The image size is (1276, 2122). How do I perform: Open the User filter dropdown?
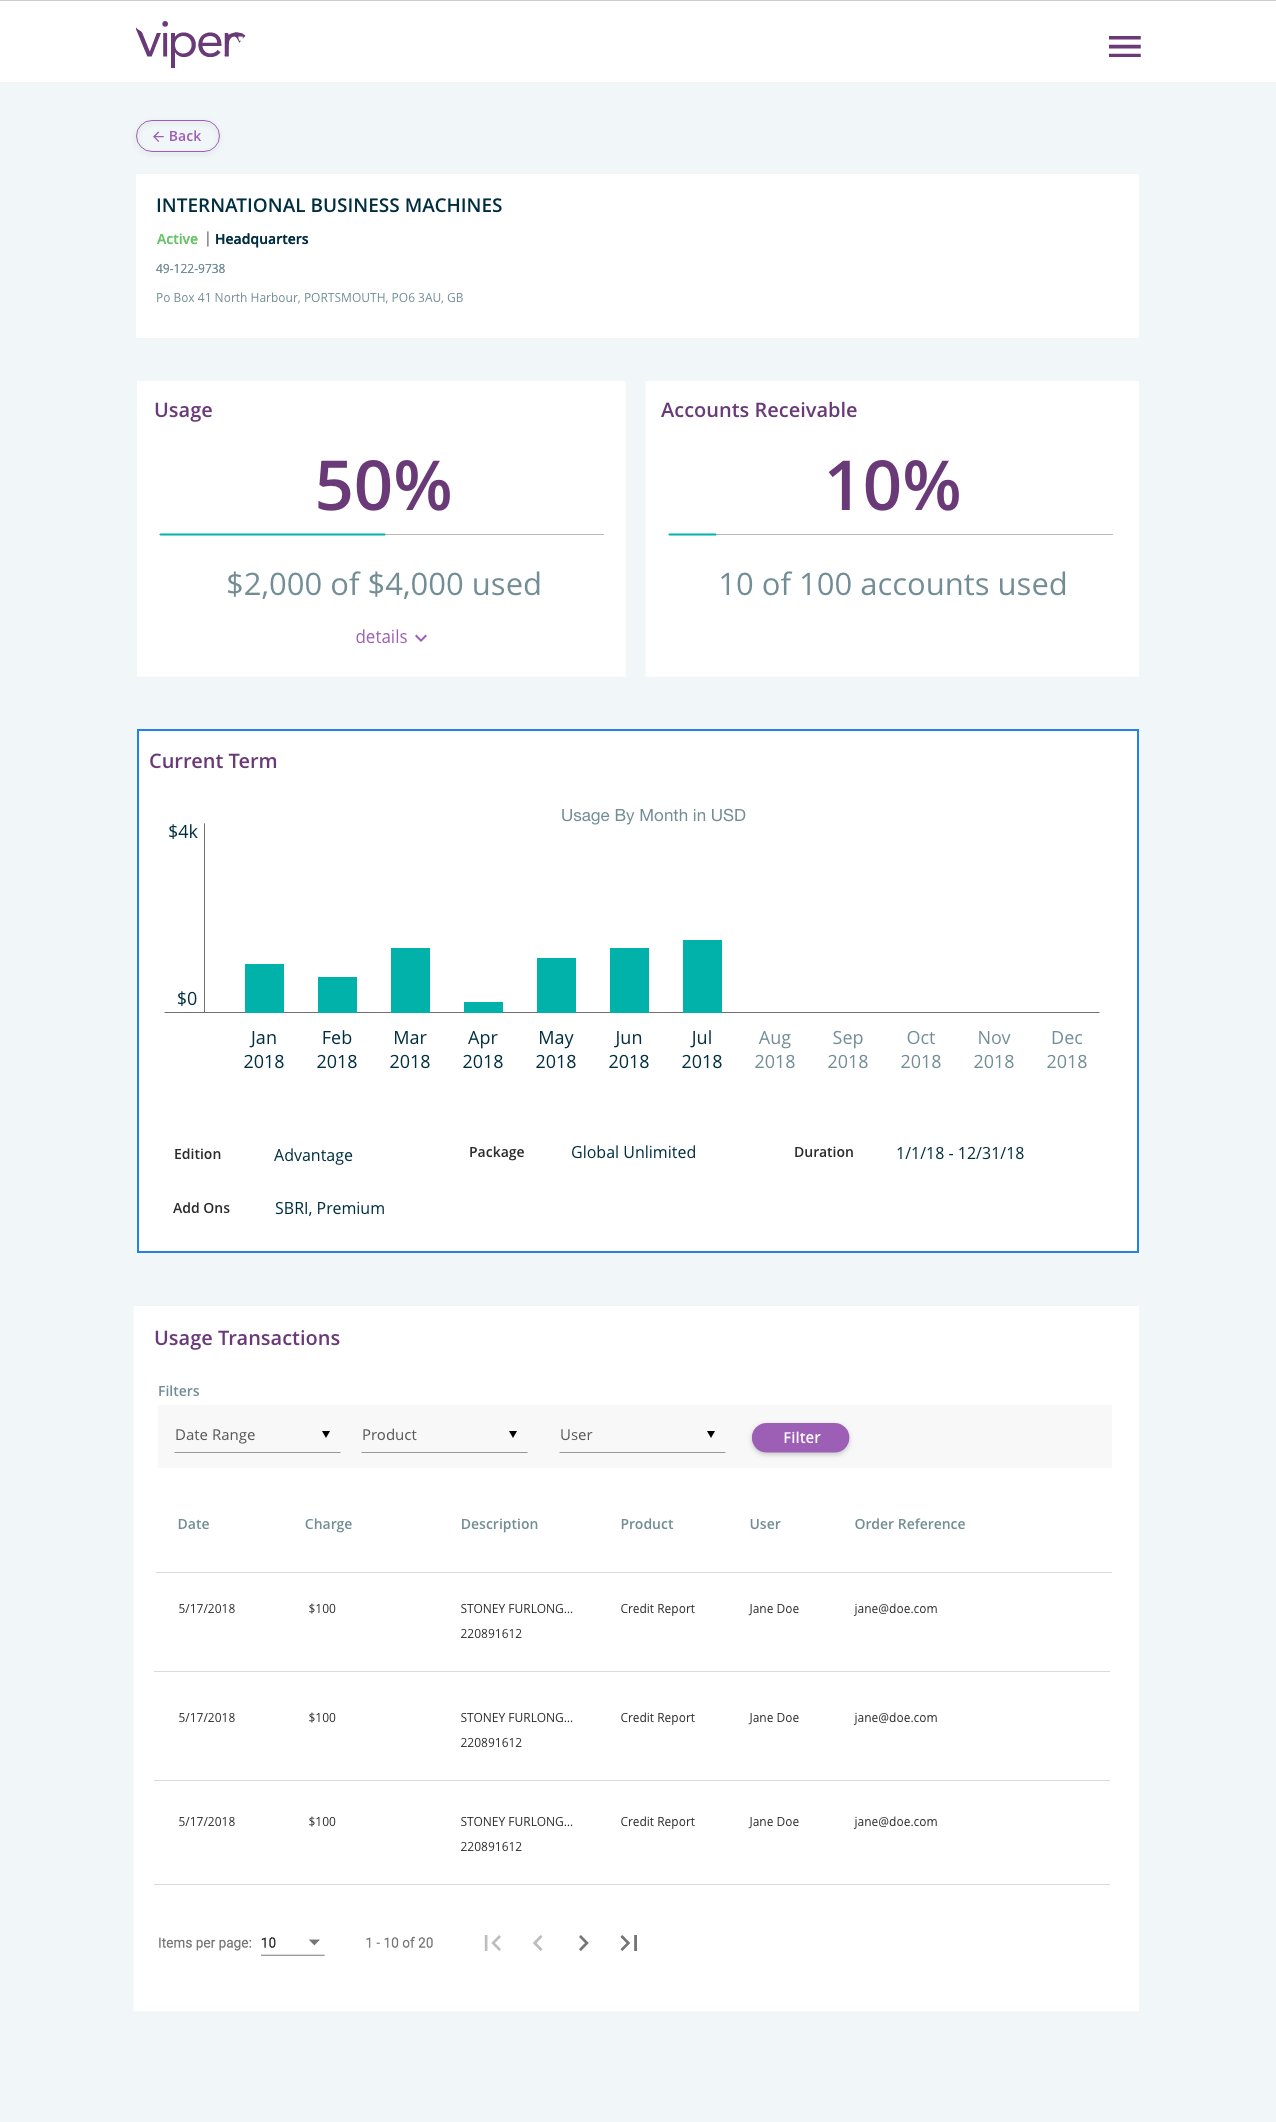(641, 1435)
